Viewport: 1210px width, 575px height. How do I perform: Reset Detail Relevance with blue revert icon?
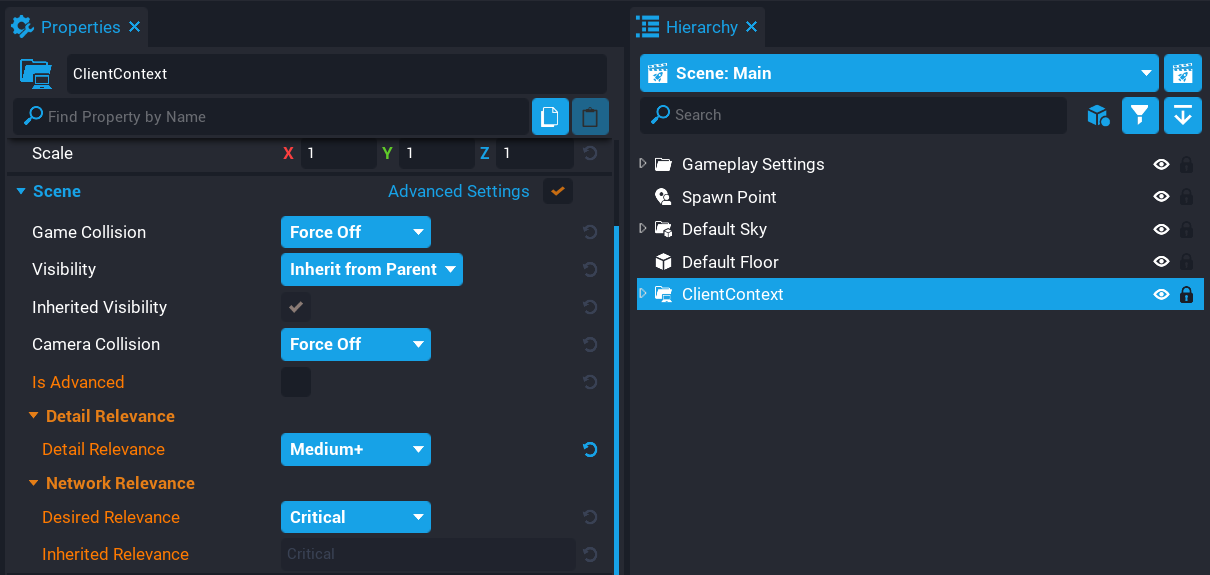590,450
